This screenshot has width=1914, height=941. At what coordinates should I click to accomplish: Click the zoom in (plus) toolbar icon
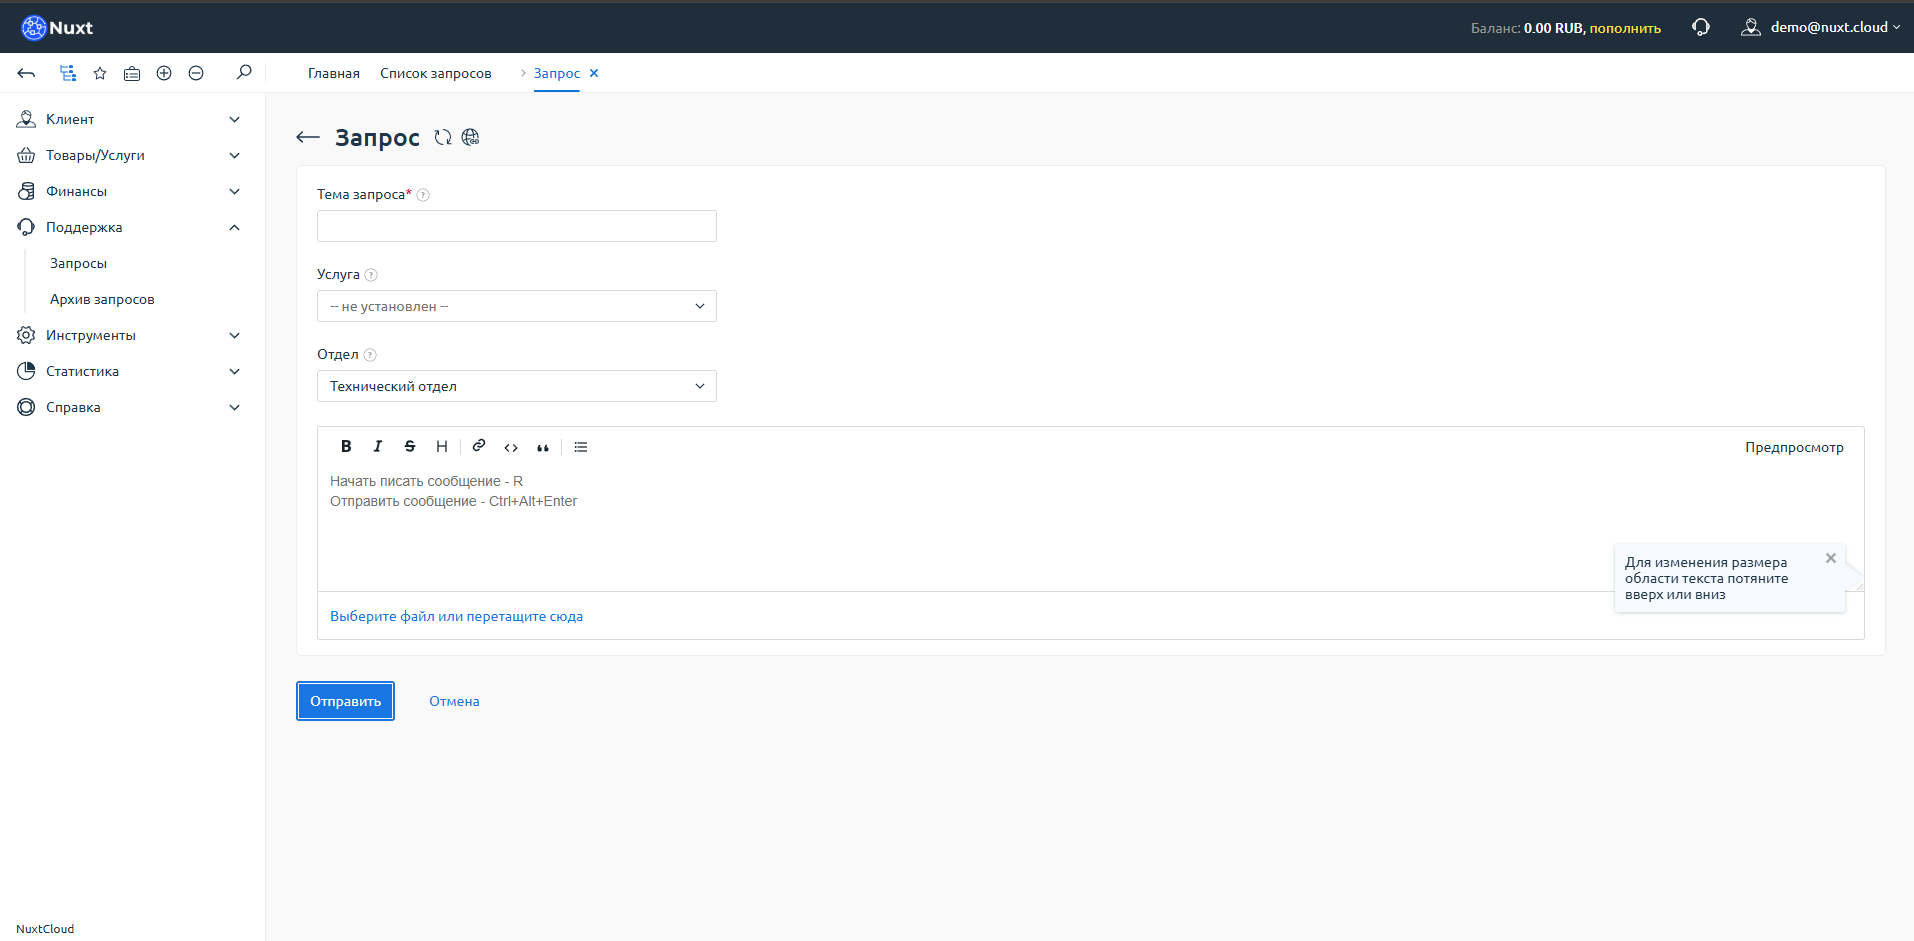163,72
